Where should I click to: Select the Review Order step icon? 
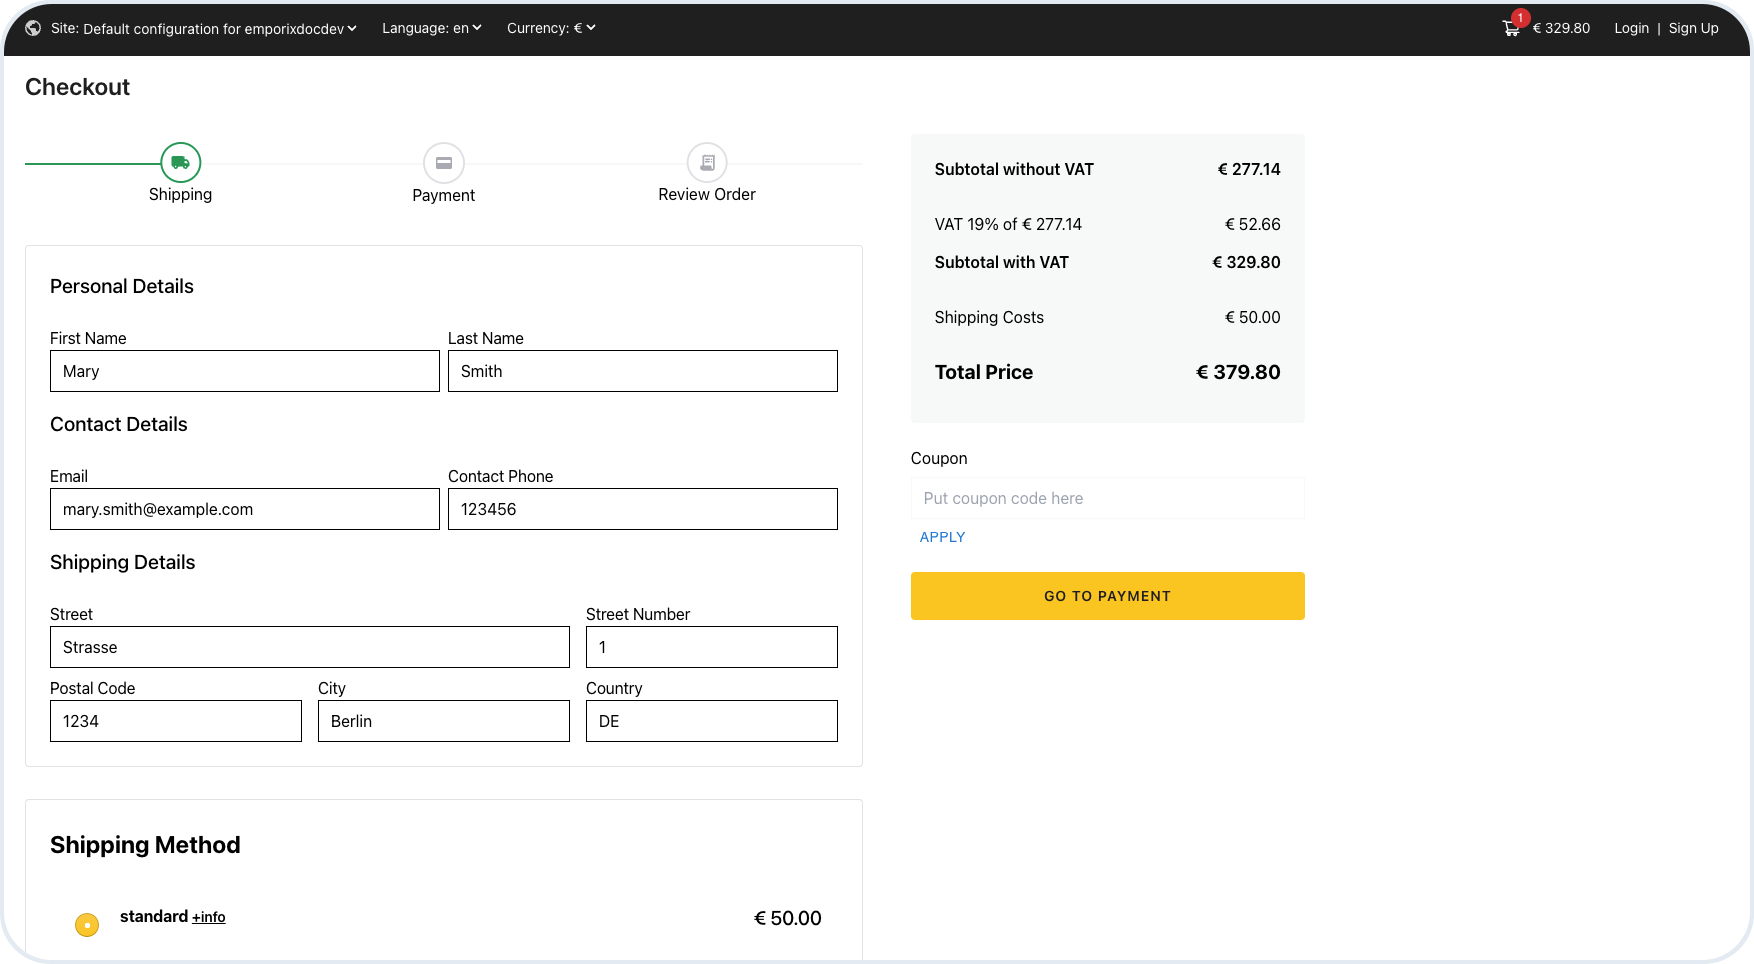(x=707, y=162)
